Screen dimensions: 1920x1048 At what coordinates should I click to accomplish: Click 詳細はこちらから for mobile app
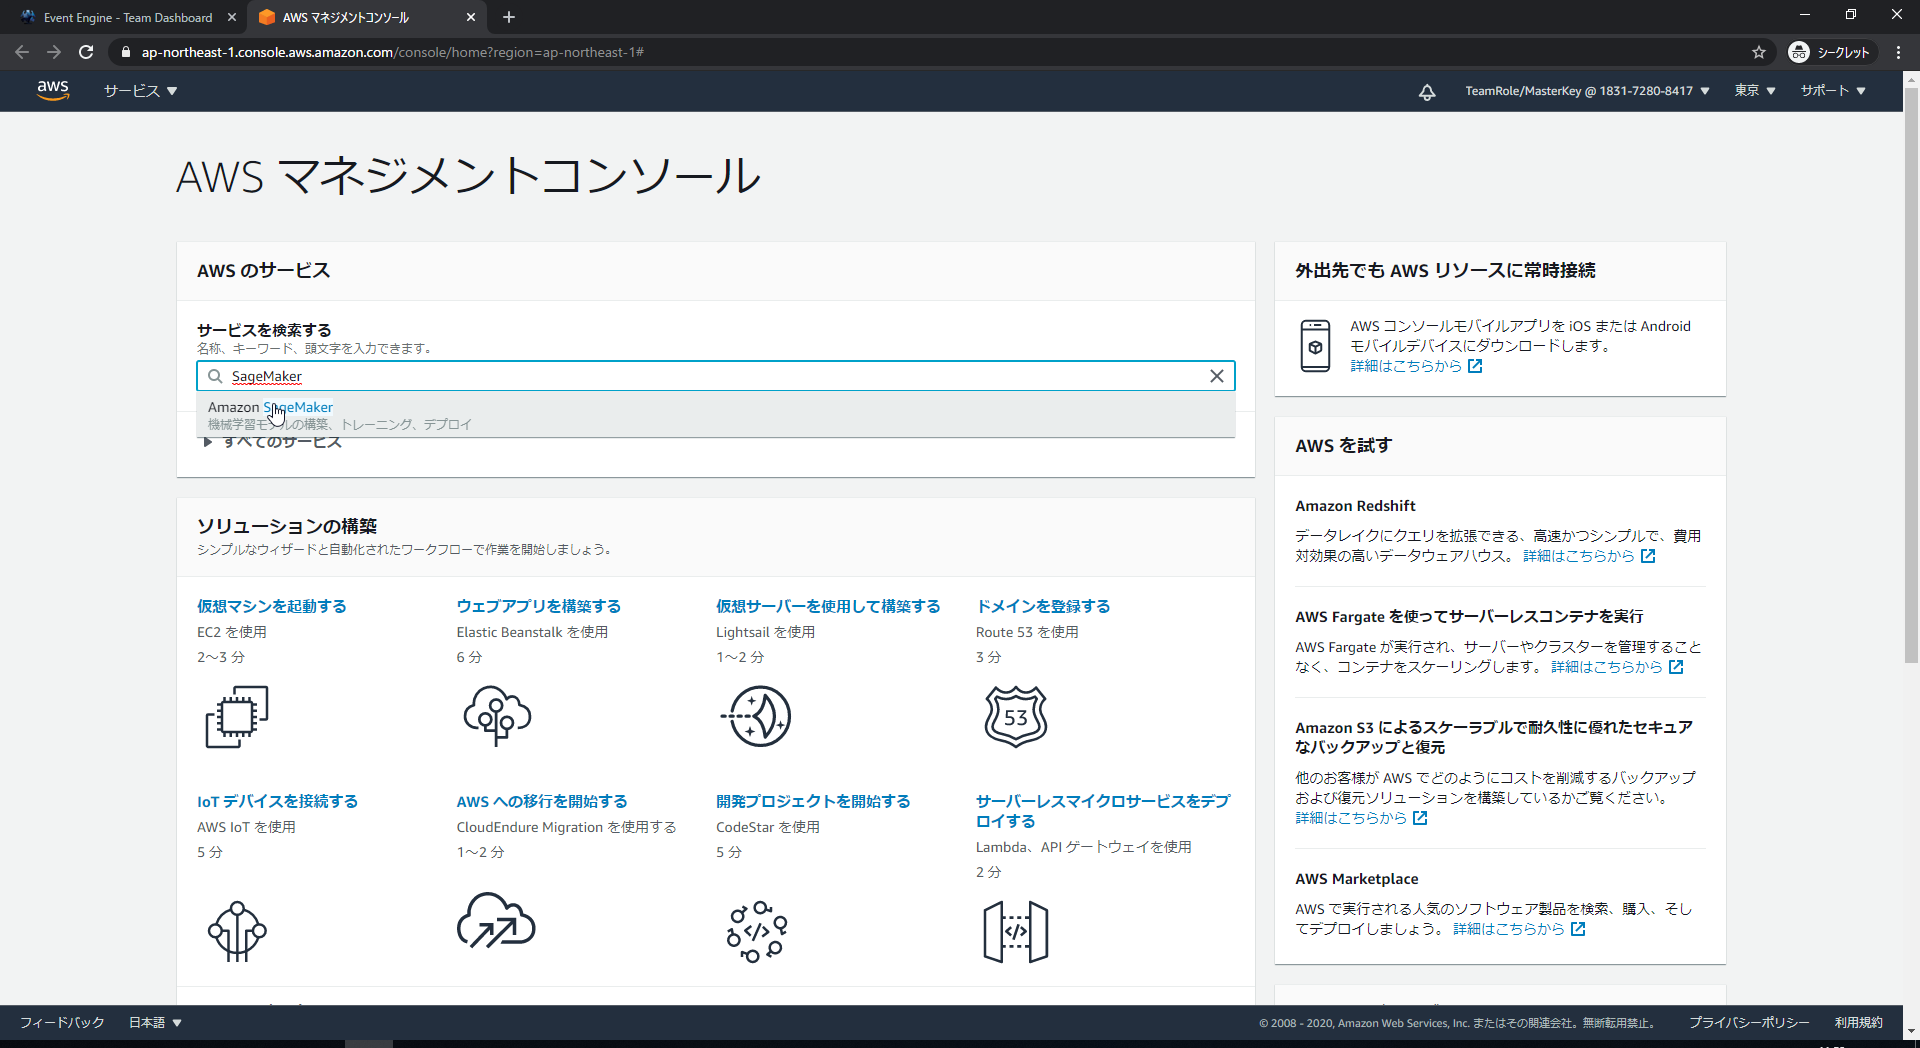[1406, 366]
